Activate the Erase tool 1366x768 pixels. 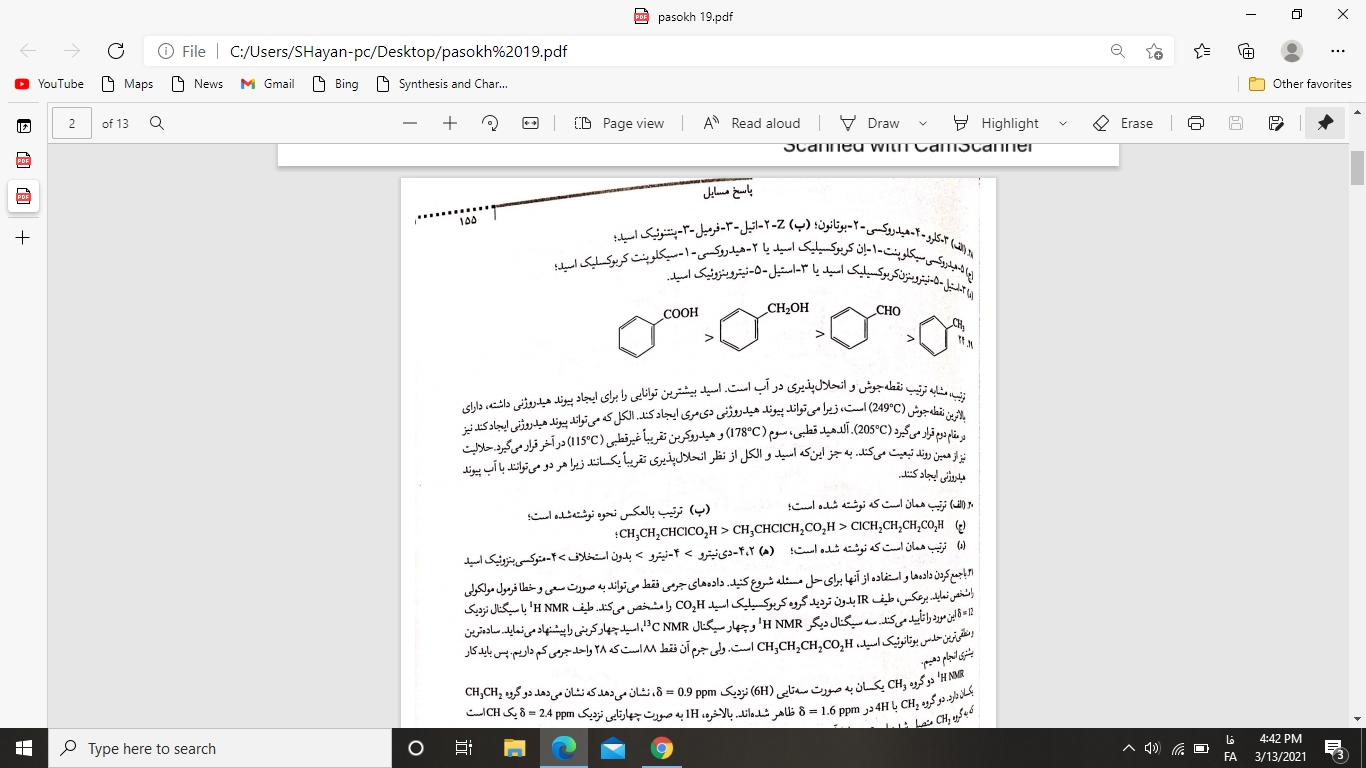pos(1124,122)
